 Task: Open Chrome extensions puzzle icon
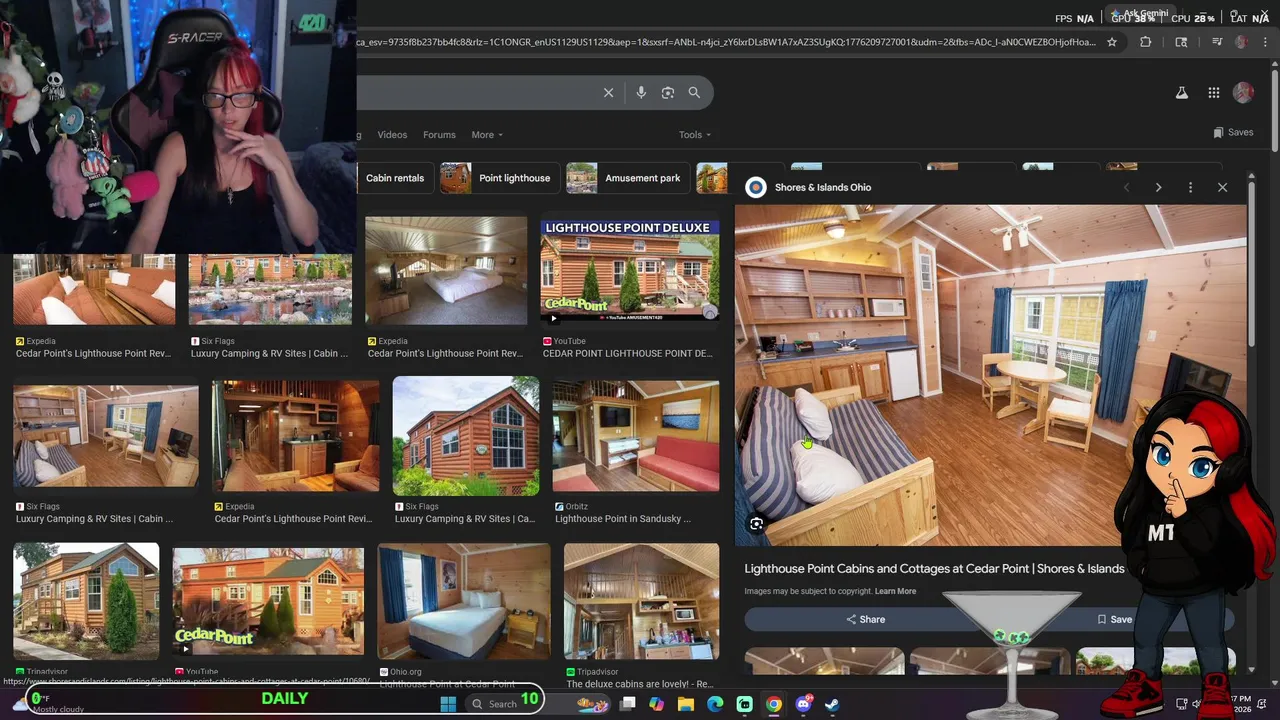(1146, 42)
